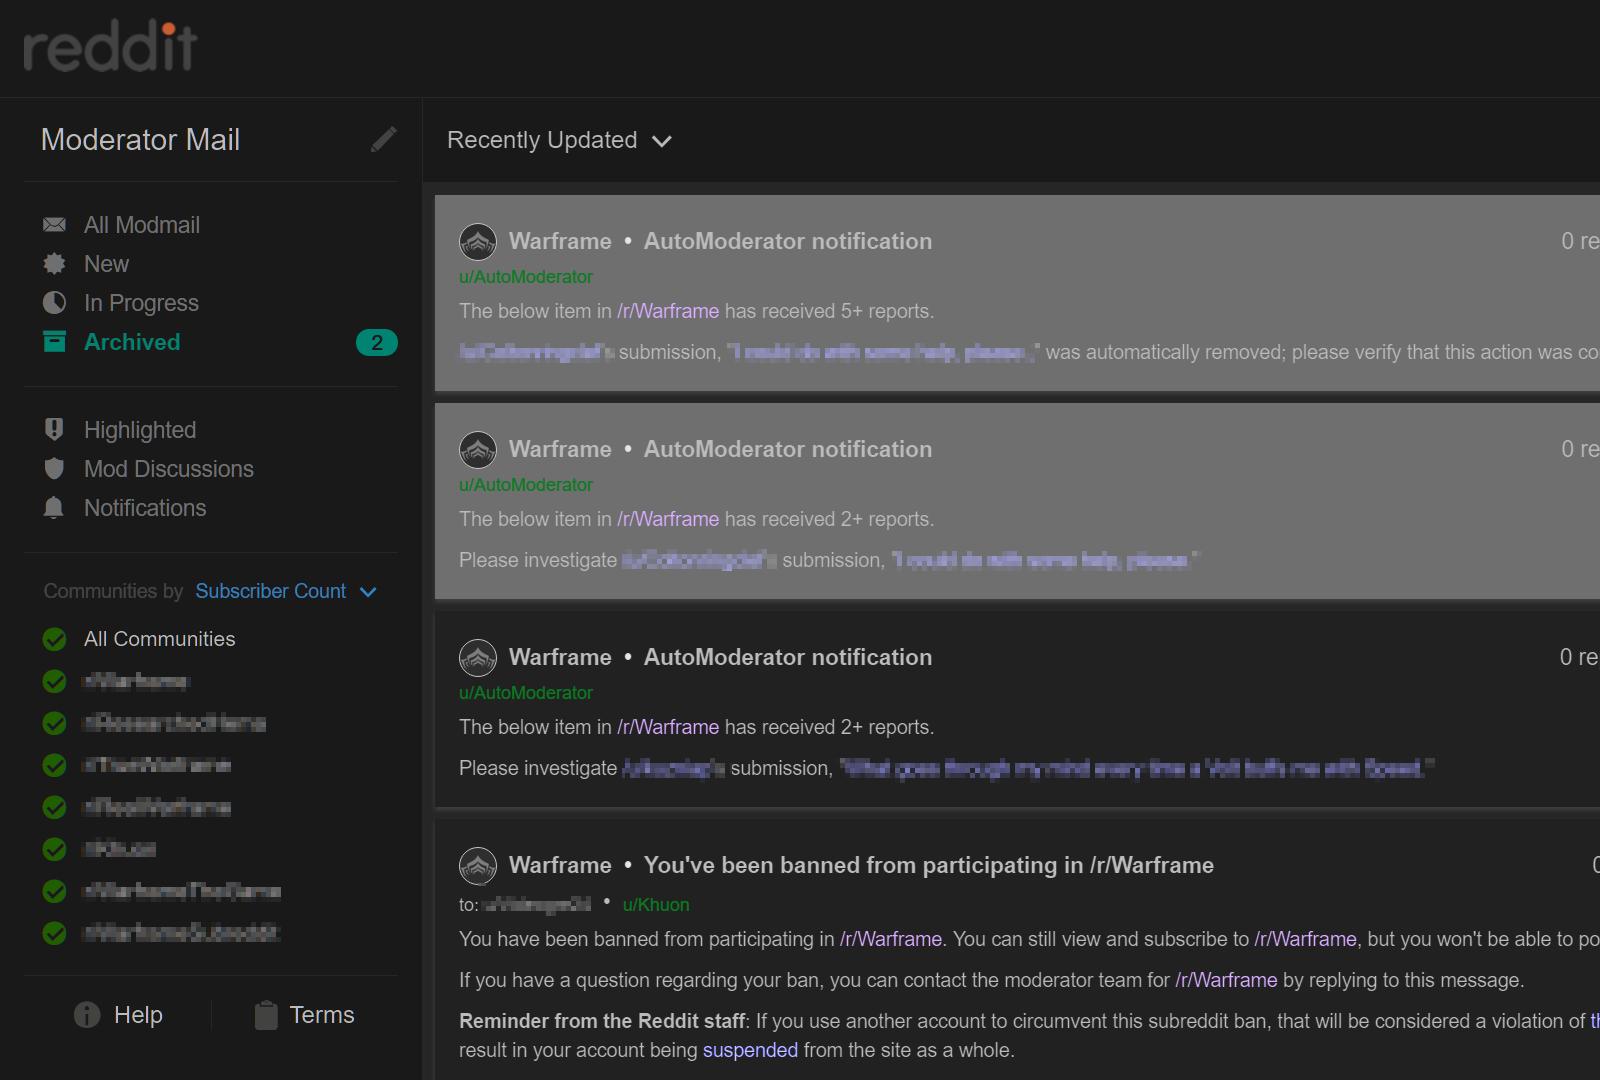Viewport: 1600px width, 1080px height.
Task: Click 'Communities by' label
Action: point(113,591)
